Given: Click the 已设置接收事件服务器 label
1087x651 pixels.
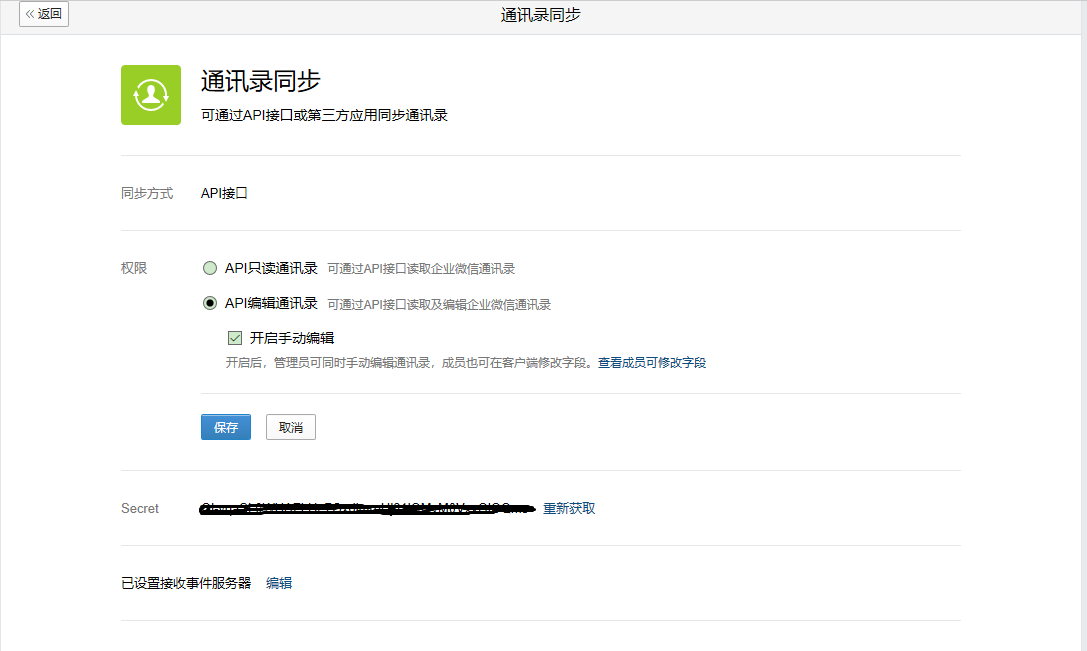Looking at the screenshot, I should pos(186,583).
